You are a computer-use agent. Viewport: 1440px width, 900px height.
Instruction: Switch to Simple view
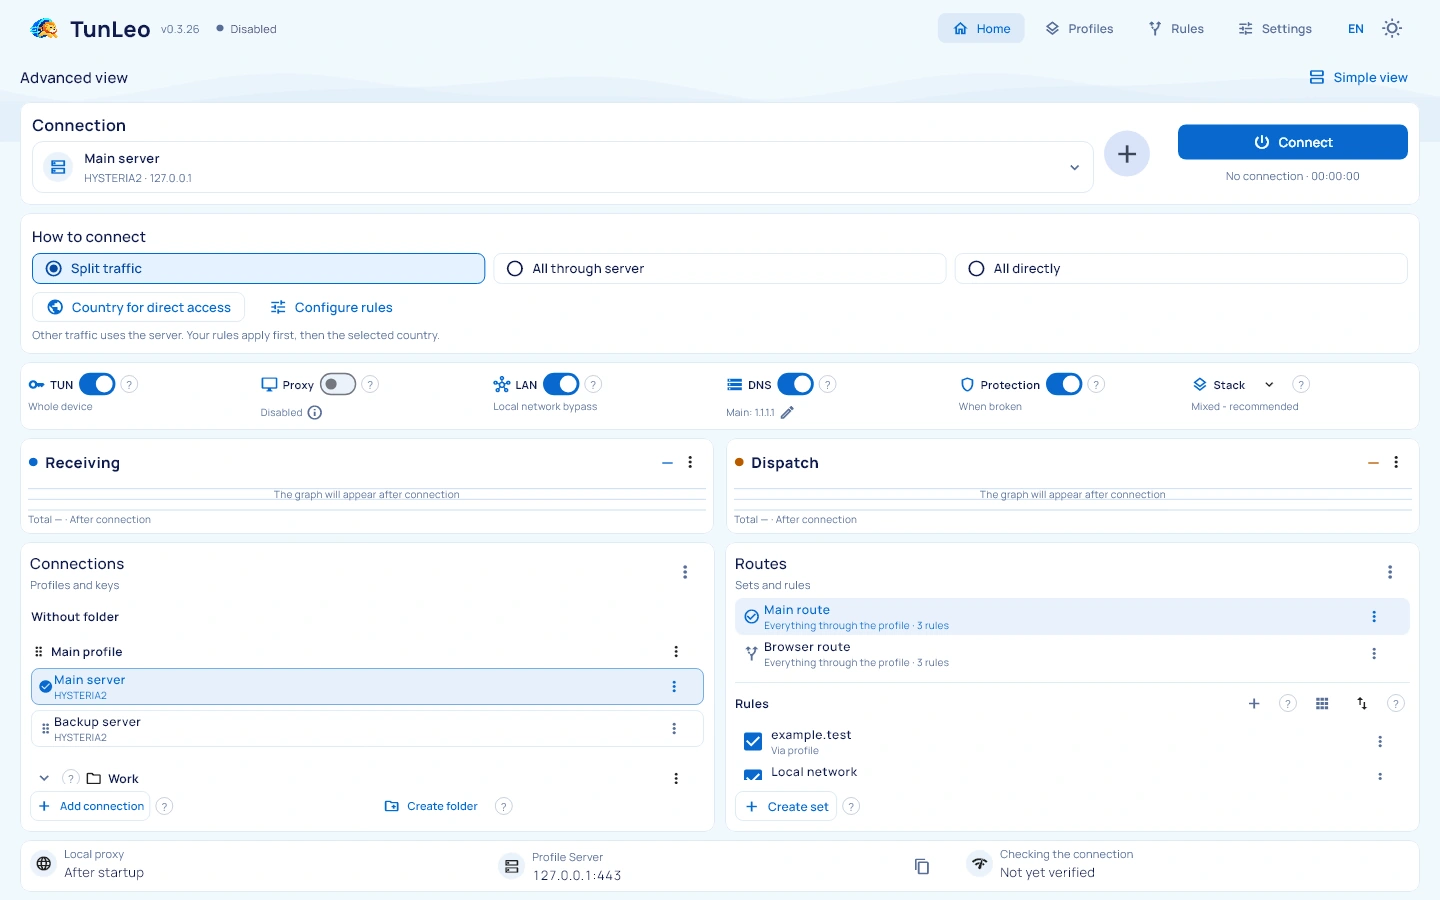(1359, 77)
